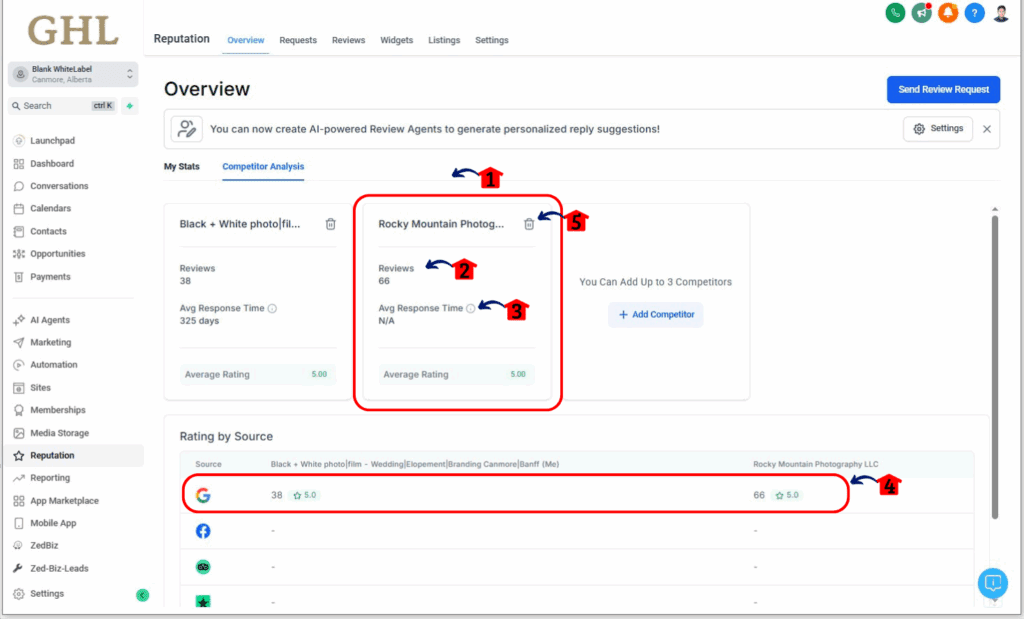Click the 38 Google reviews value

tap(276, 495)
